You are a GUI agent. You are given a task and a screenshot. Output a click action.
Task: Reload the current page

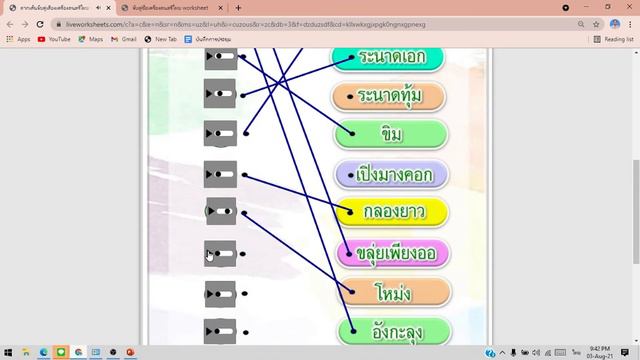(40, 24)
